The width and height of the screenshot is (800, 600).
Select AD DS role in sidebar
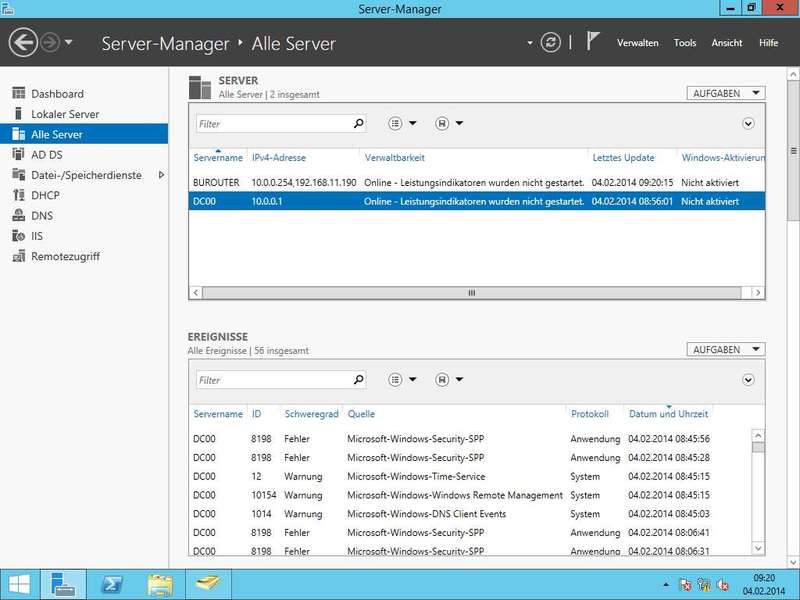tap(46, 155)
